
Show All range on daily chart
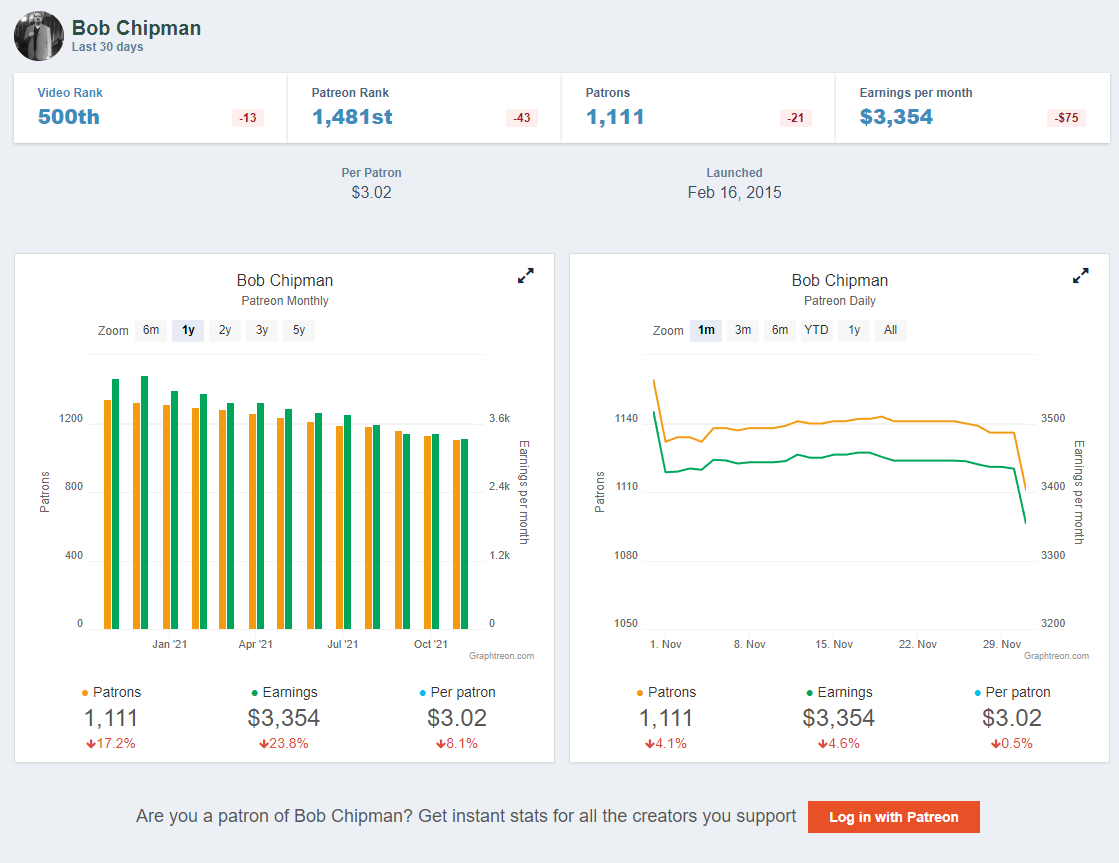point(891,330)
